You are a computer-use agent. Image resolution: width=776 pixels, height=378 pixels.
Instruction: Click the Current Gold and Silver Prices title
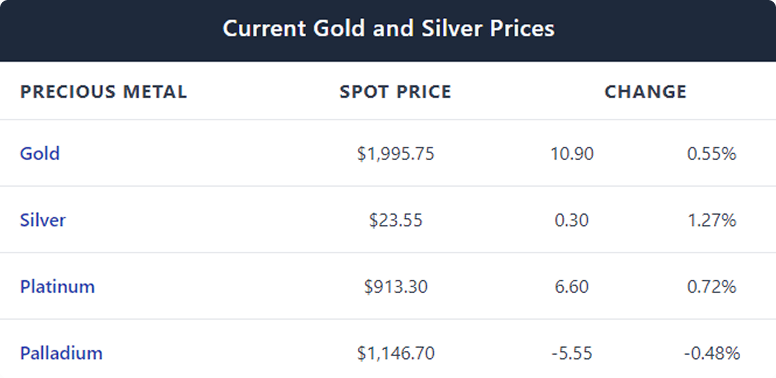point(388,28)
